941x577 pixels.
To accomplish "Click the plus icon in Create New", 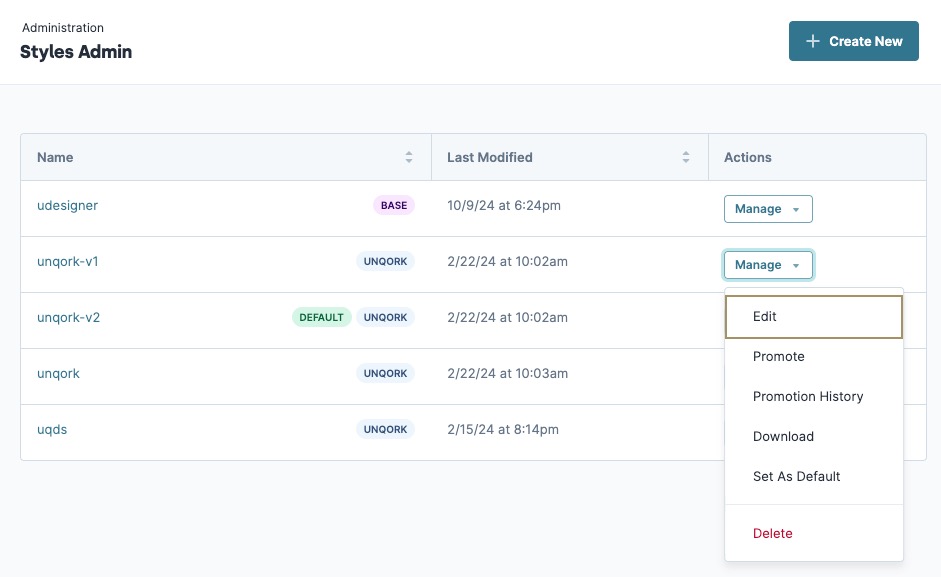I will (813, 41).
